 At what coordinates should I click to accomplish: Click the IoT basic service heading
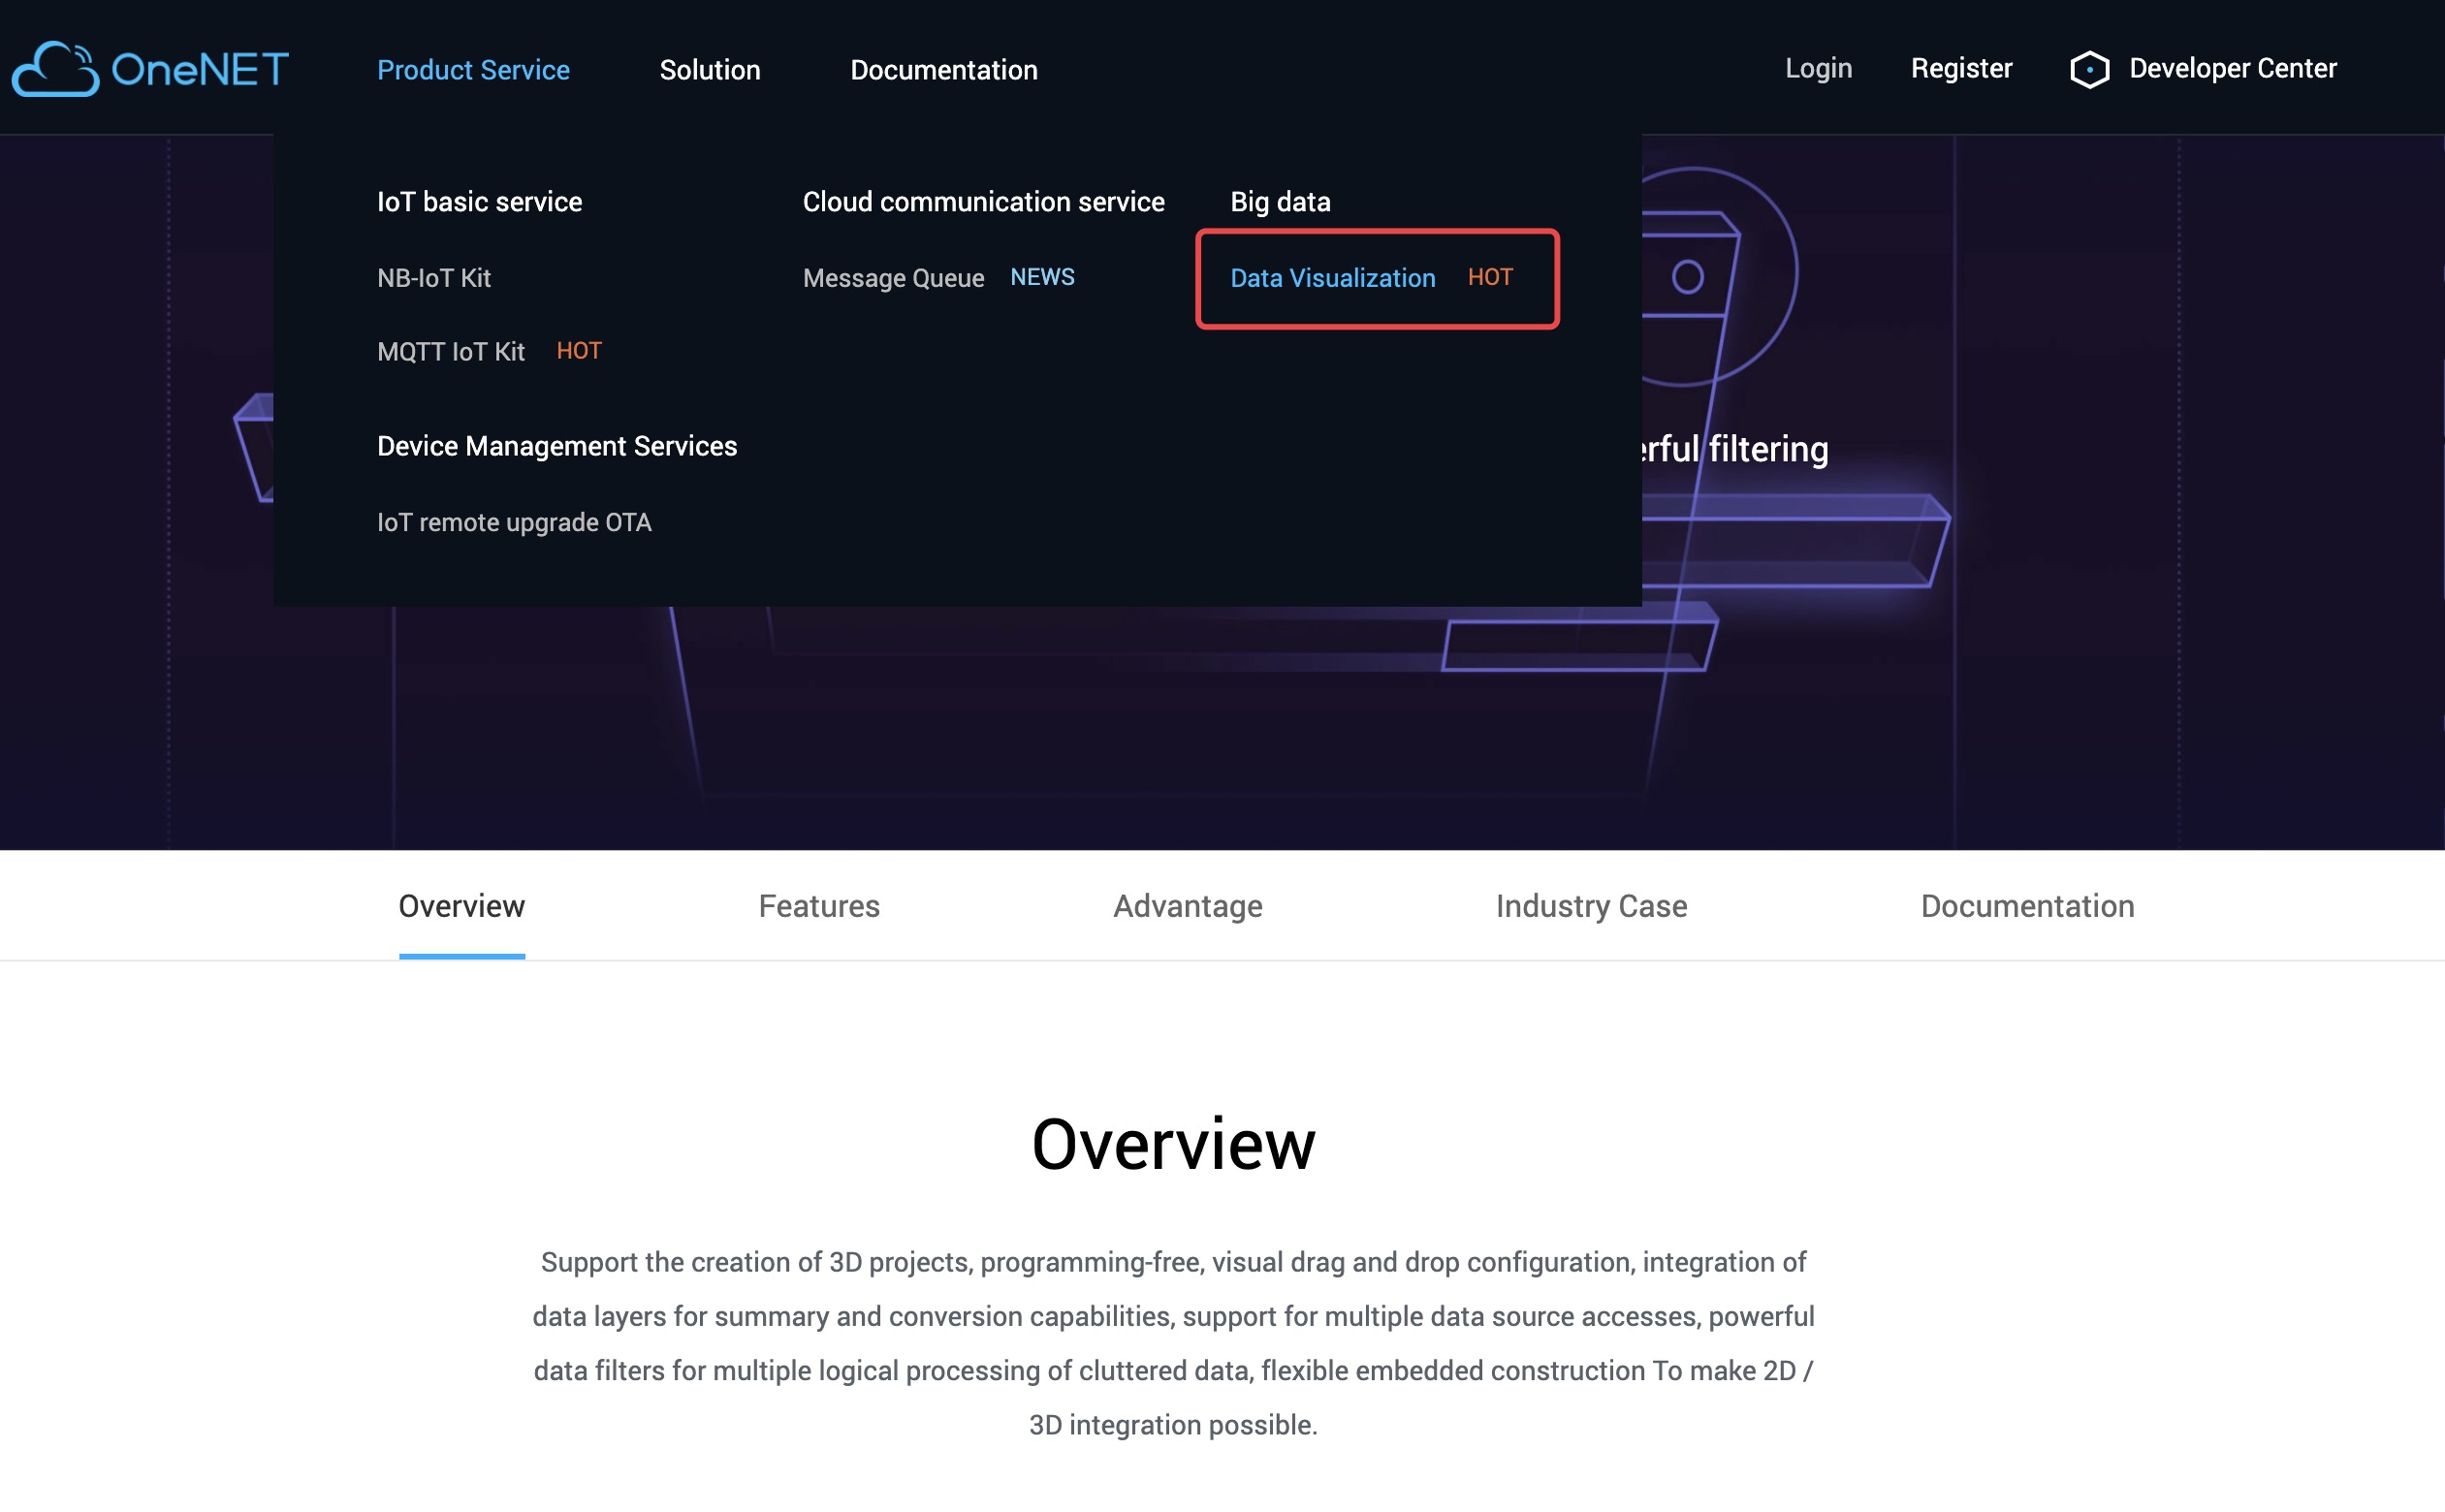click(x=479, y=201)
